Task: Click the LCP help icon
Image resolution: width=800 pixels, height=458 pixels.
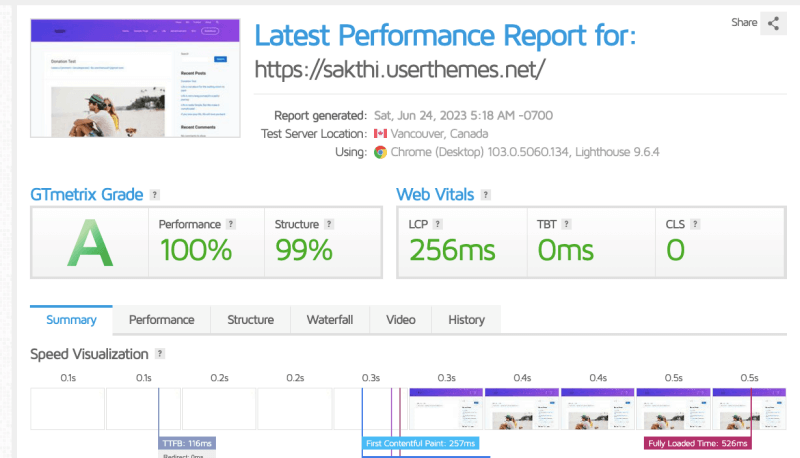Action: pyautogui.click(x=437, y=224)
